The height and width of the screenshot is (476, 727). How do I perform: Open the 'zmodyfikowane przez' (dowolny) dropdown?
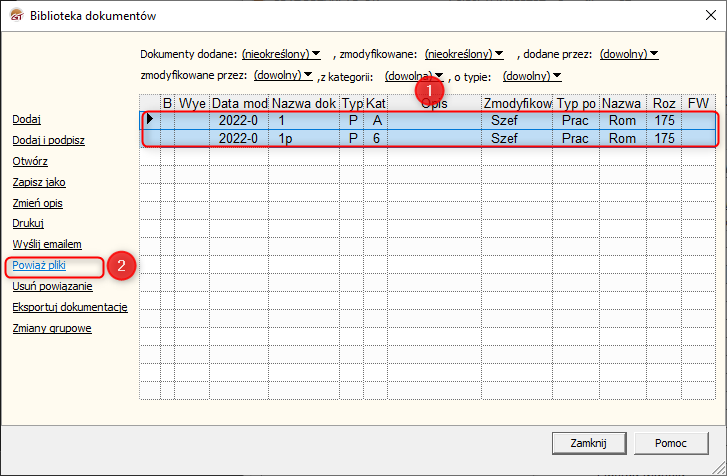(x=283, y=75)
